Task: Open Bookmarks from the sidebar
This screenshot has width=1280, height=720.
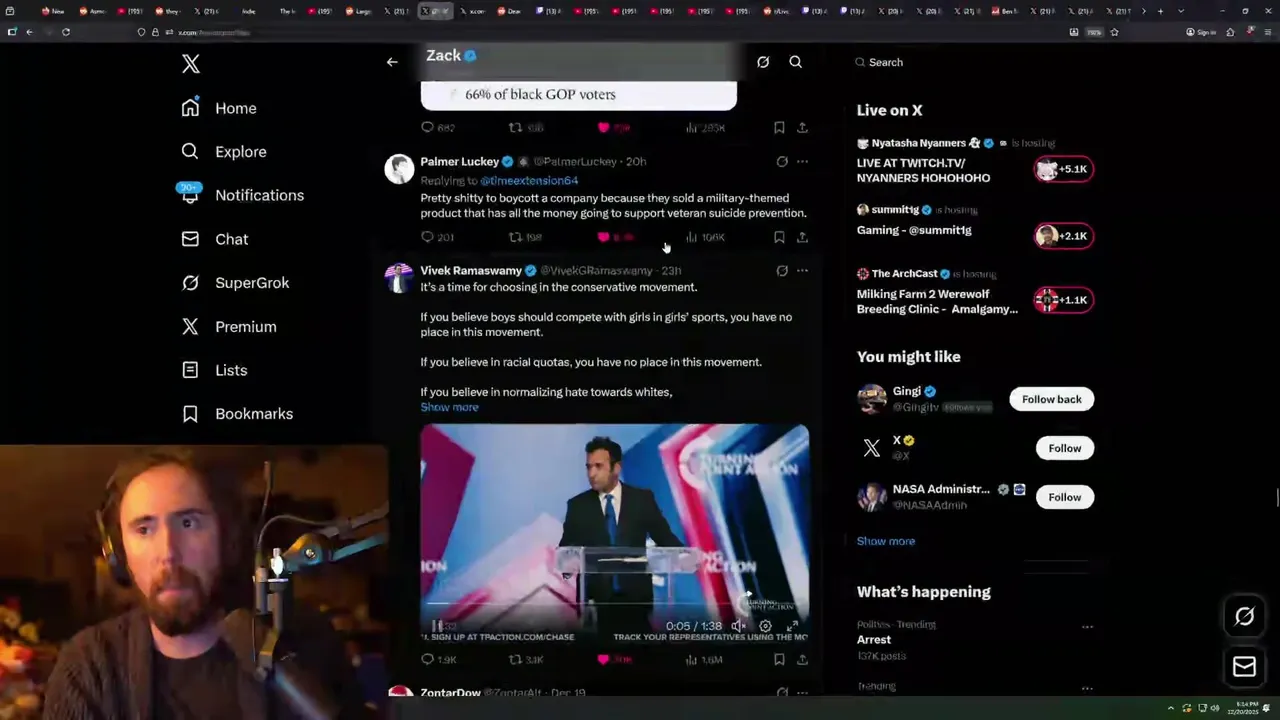Action: coord(237,414)
